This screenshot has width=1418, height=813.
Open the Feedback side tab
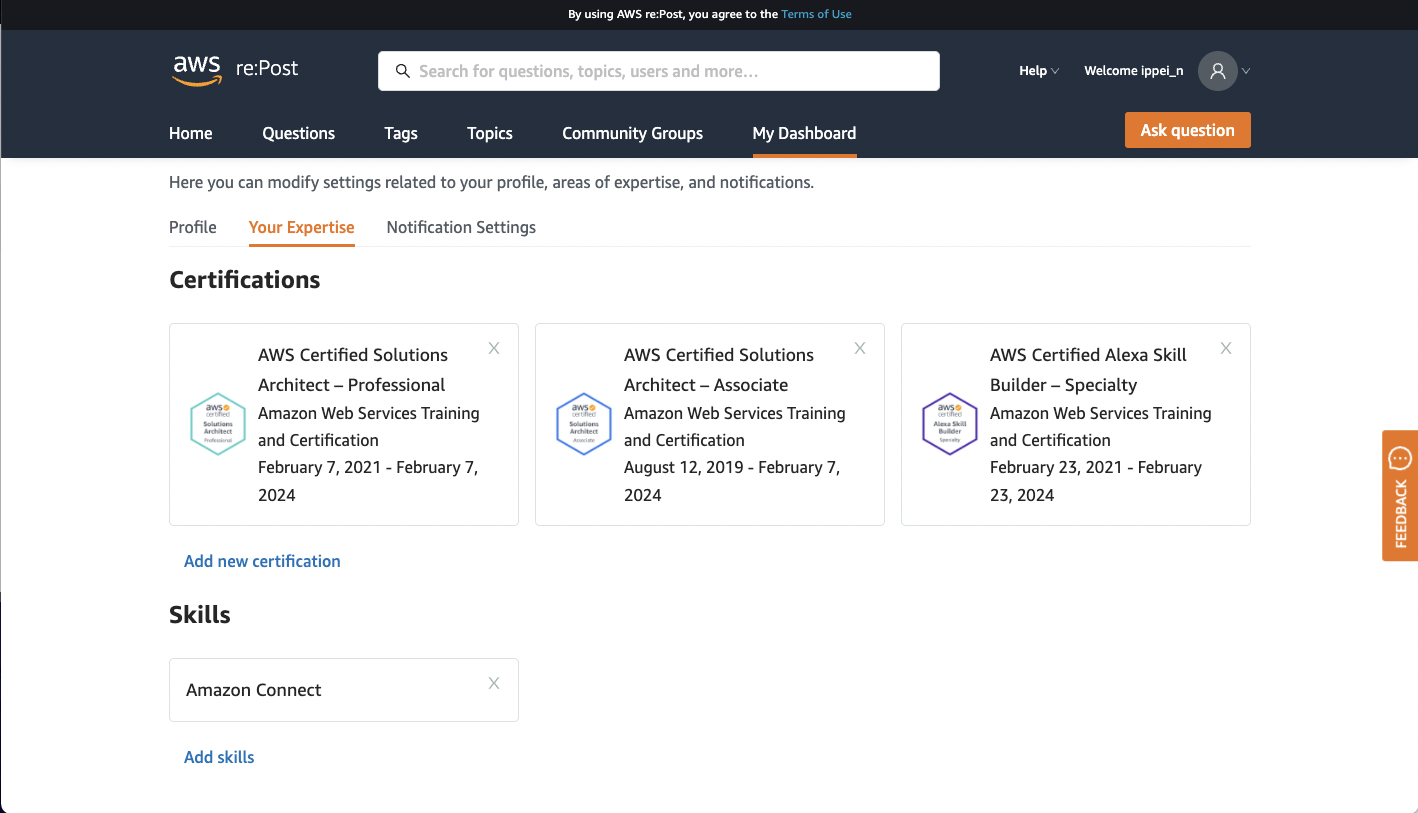click(1400, 495)
